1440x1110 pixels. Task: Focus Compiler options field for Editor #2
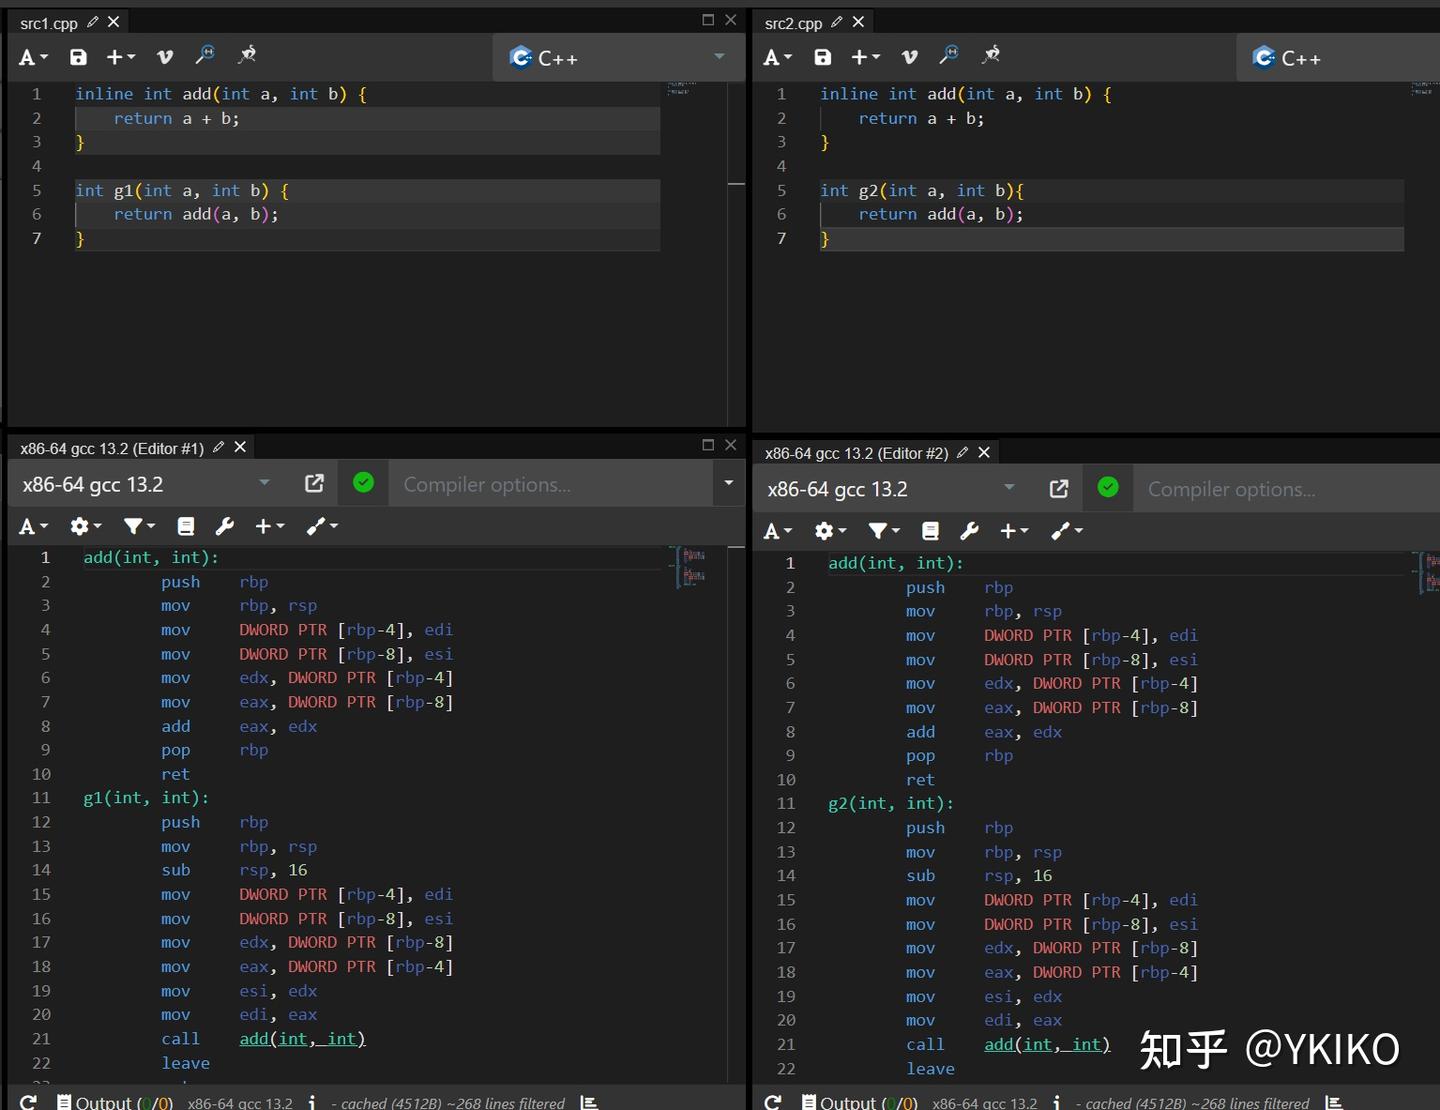(1287, 489)
